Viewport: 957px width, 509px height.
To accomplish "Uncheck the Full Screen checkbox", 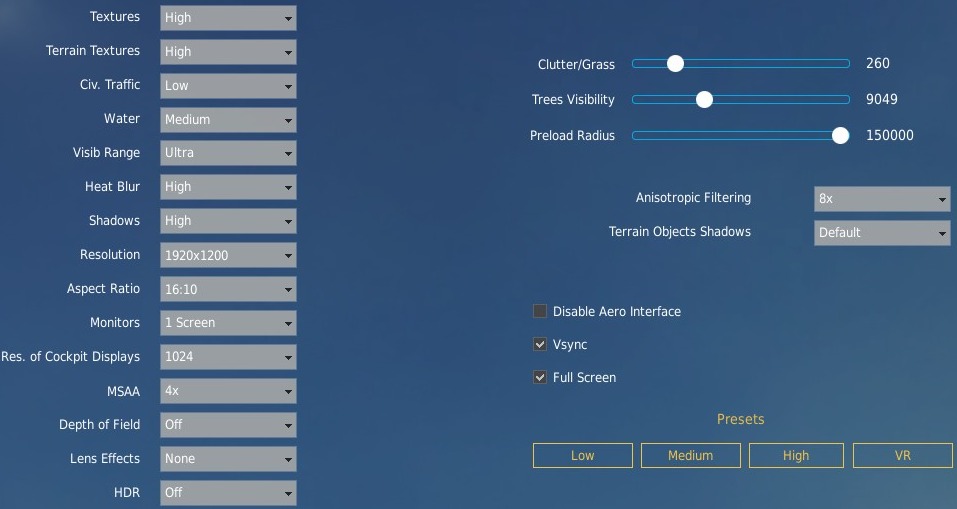I will coord(540,377).
